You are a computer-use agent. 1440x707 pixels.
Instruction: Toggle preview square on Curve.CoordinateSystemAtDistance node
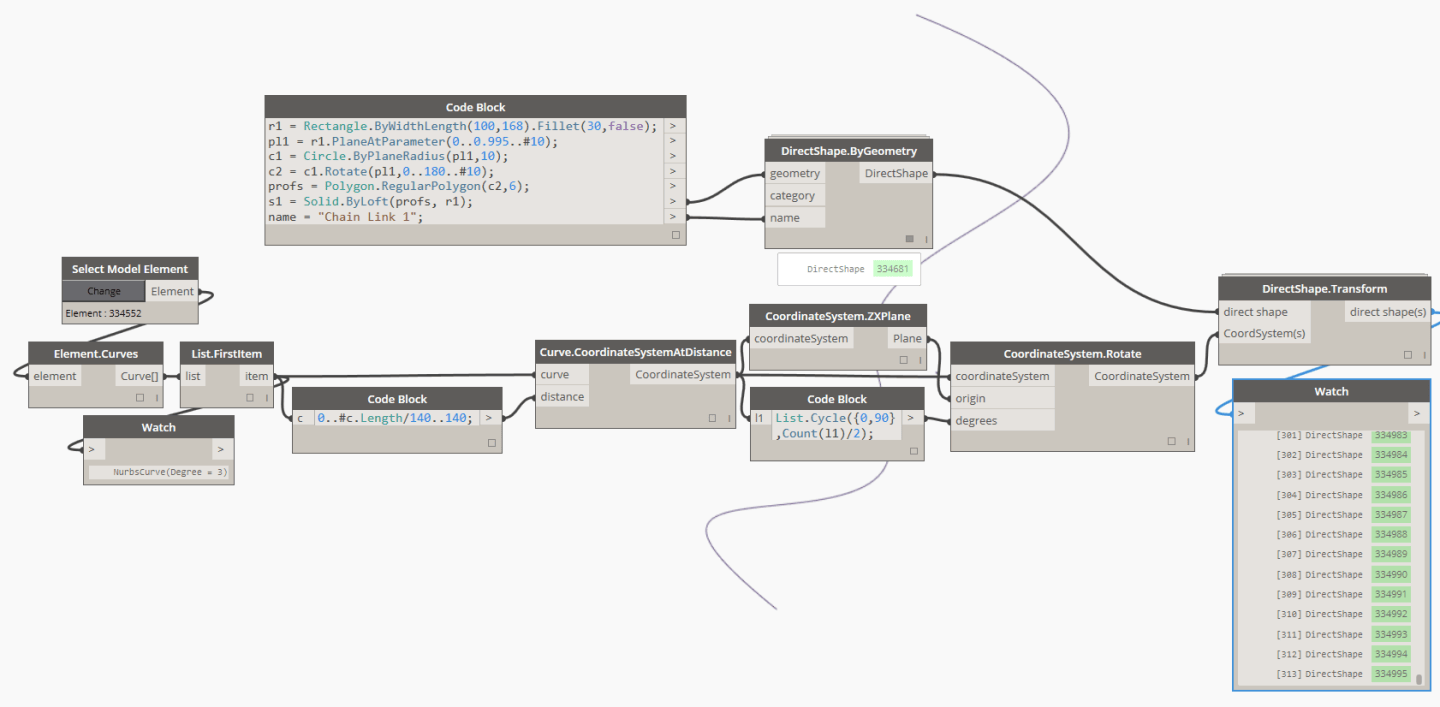[x=713, y=419]
